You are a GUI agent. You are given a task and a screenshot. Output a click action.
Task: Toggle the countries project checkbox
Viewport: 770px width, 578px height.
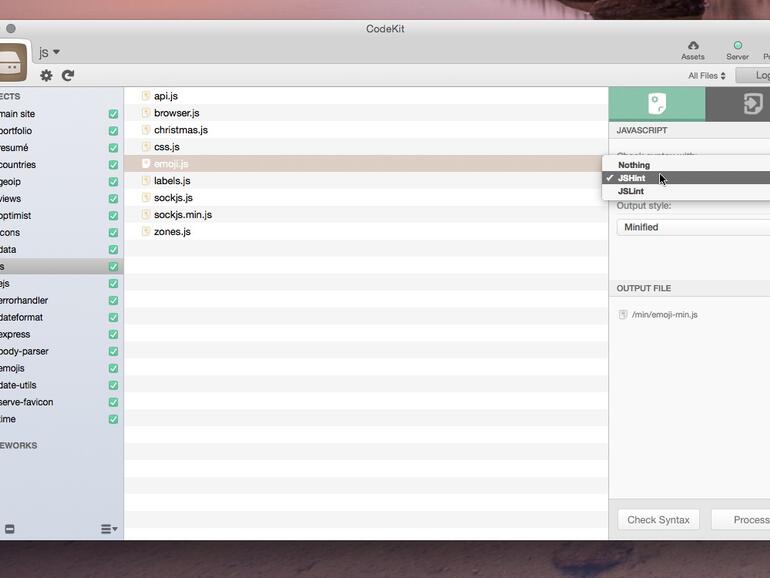pyautogui.click(x=113, y=165)
